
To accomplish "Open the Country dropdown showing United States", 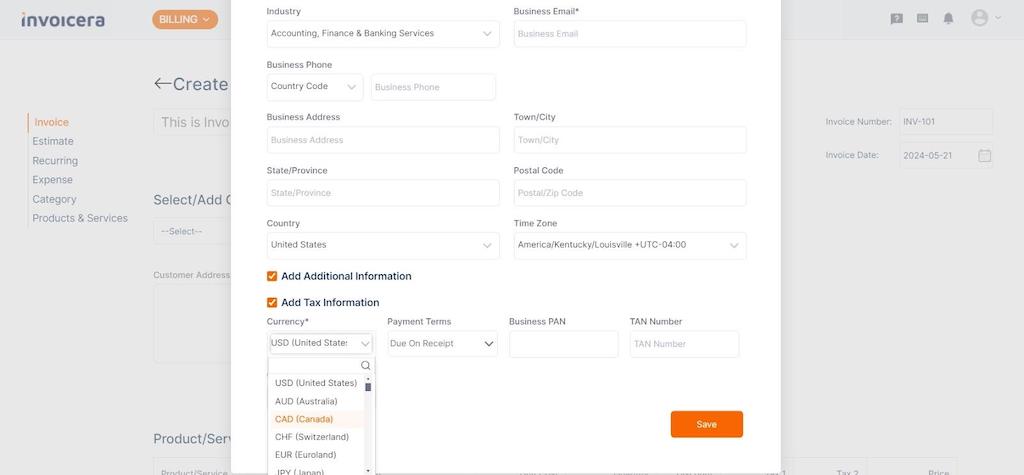I will [383, 245].
